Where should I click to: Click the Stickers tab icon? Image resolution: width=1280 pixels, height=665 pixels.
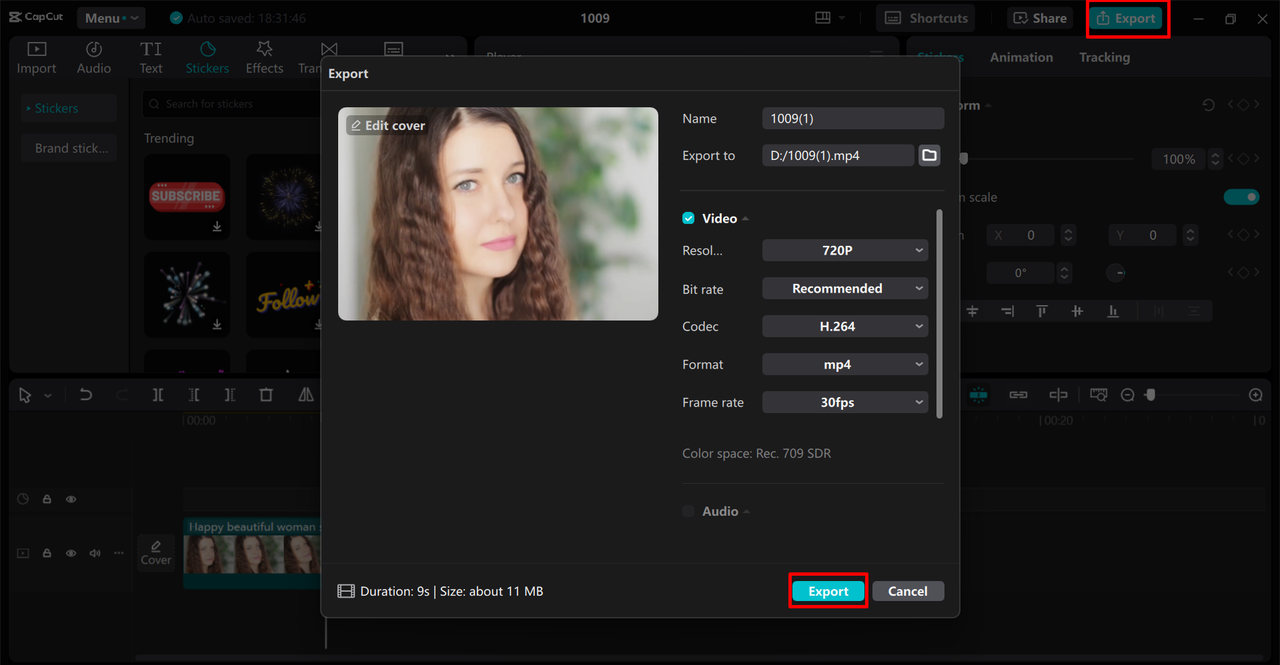click(207, 49)
